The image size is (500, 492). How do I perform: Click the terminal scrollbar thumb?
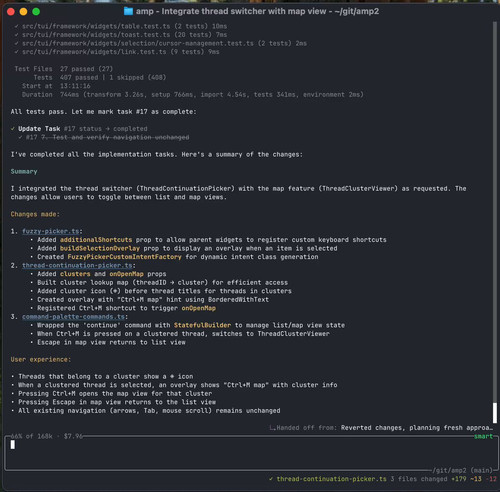[x=495, y=413]
